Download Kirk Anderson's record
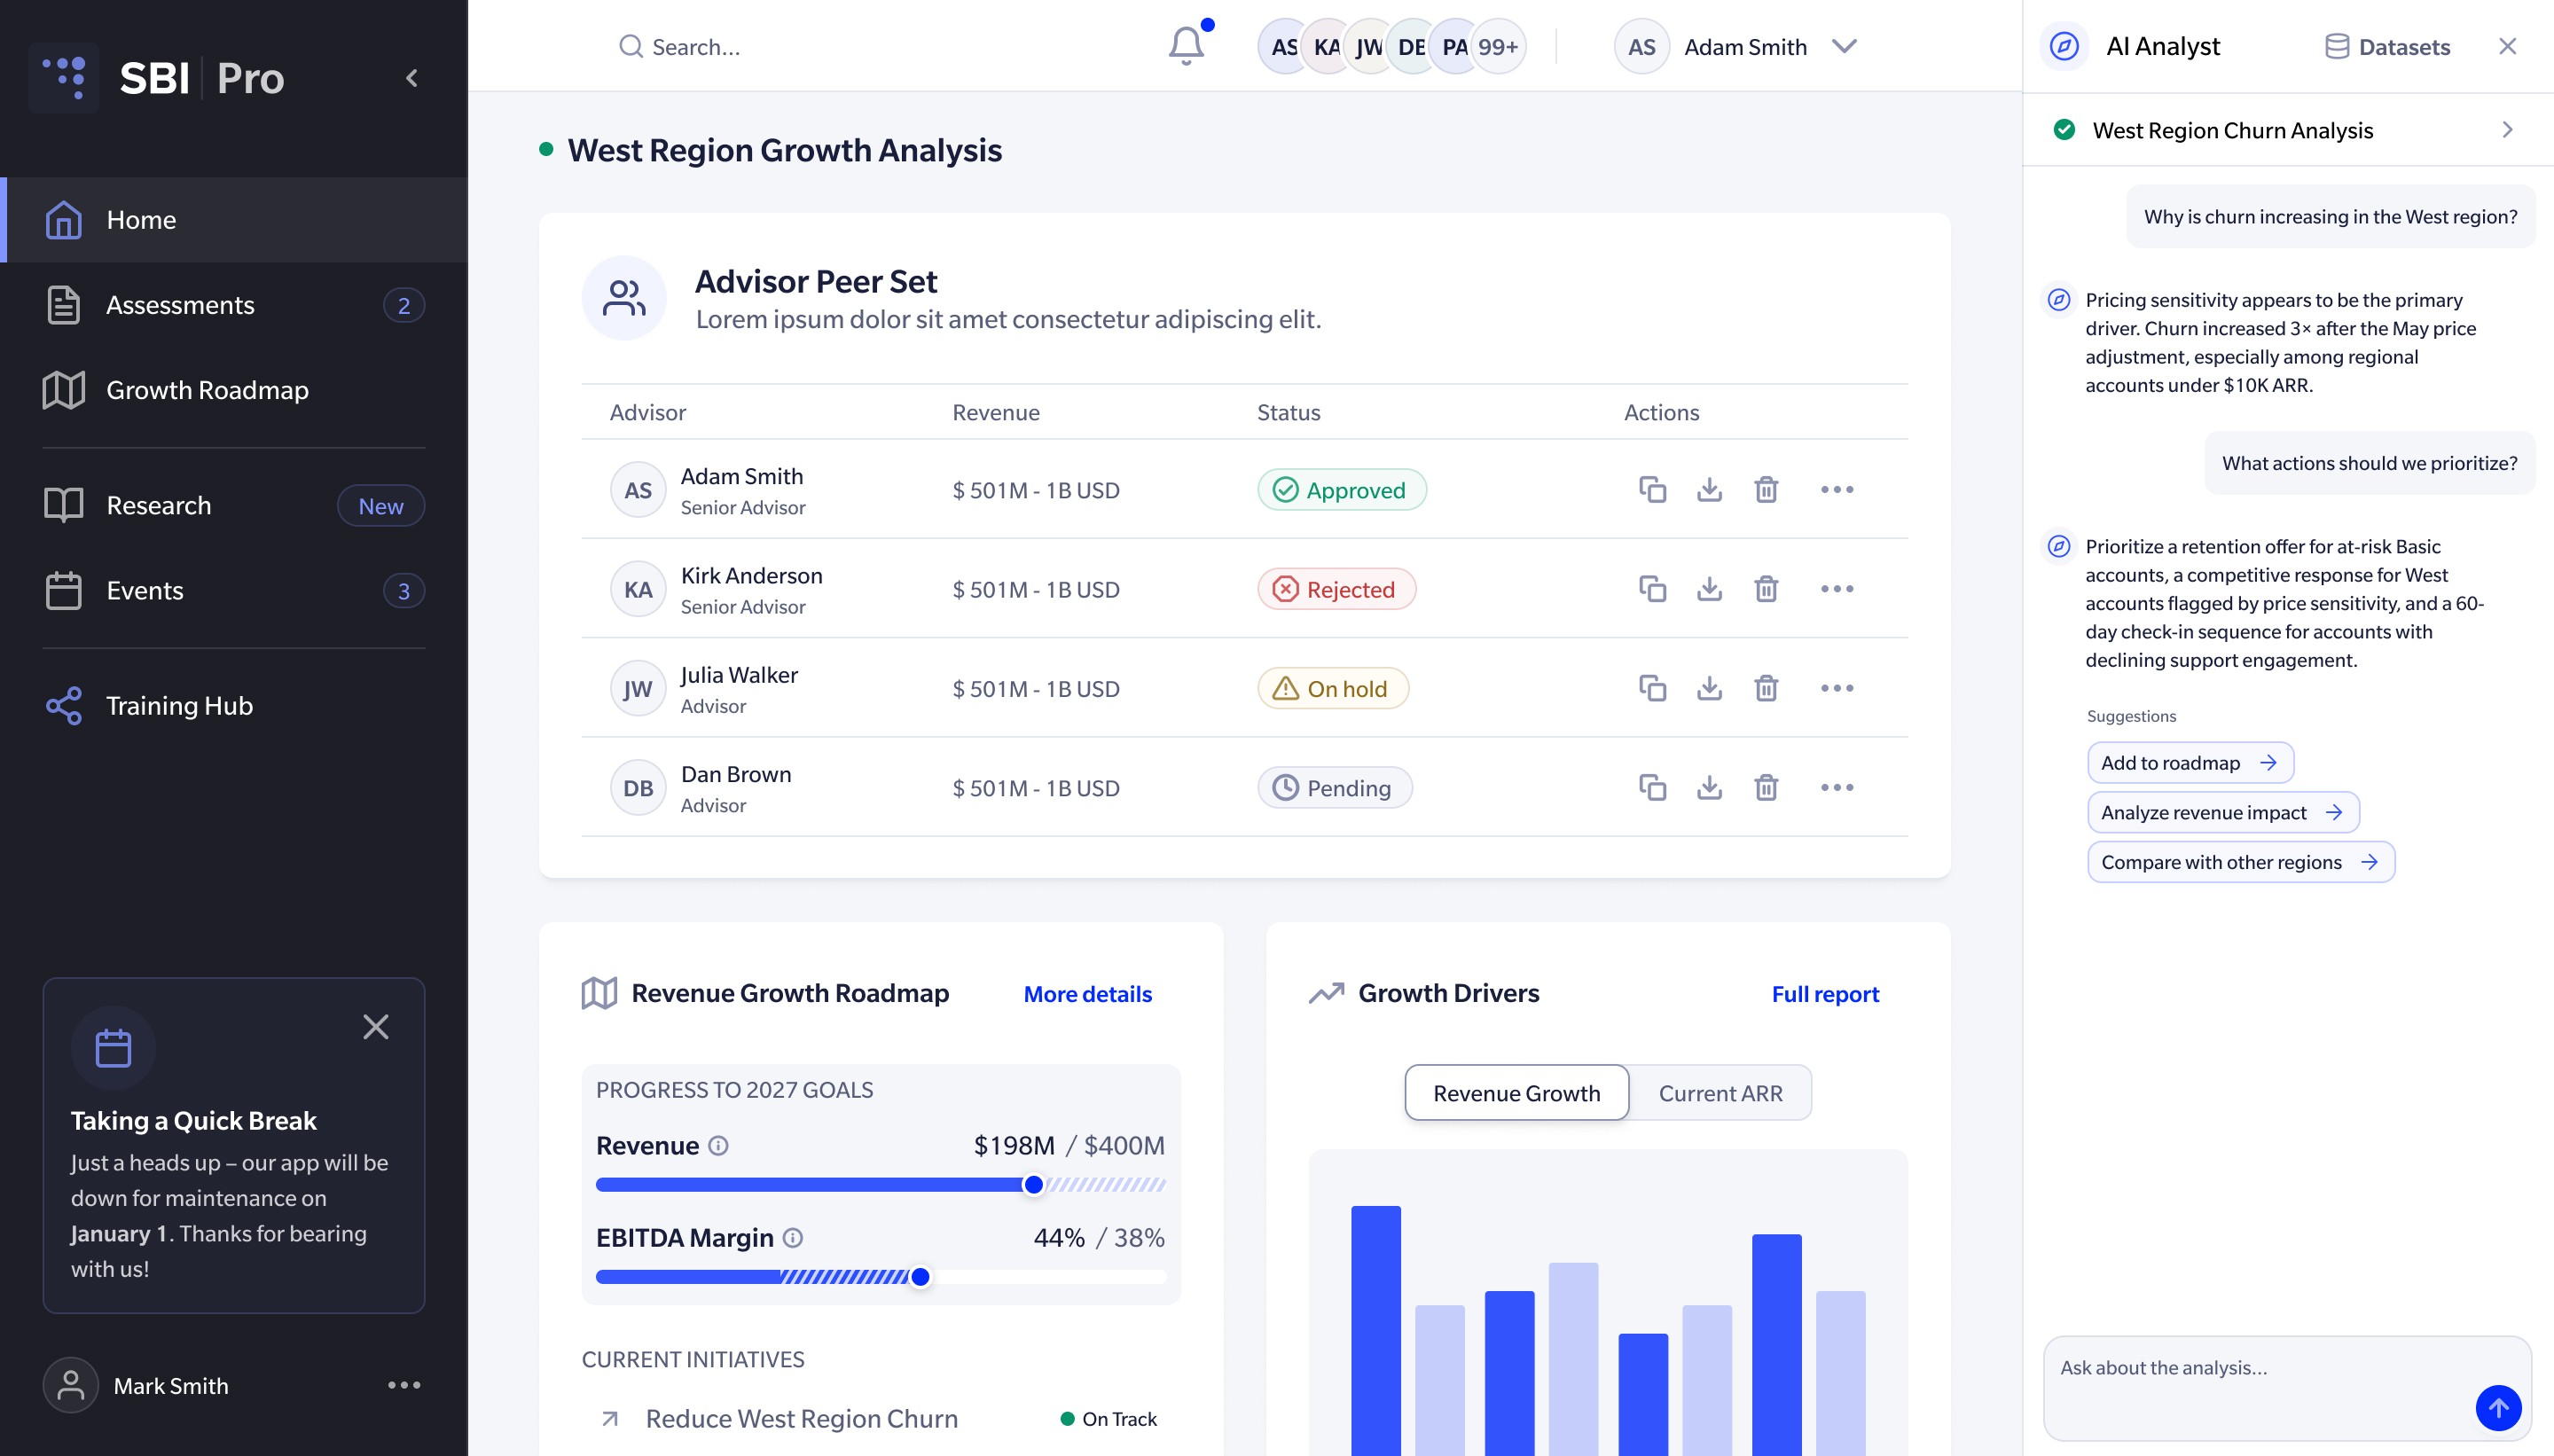Image resolution: width=2554 pixels, height=1456 pixels. coord(1709,588)
